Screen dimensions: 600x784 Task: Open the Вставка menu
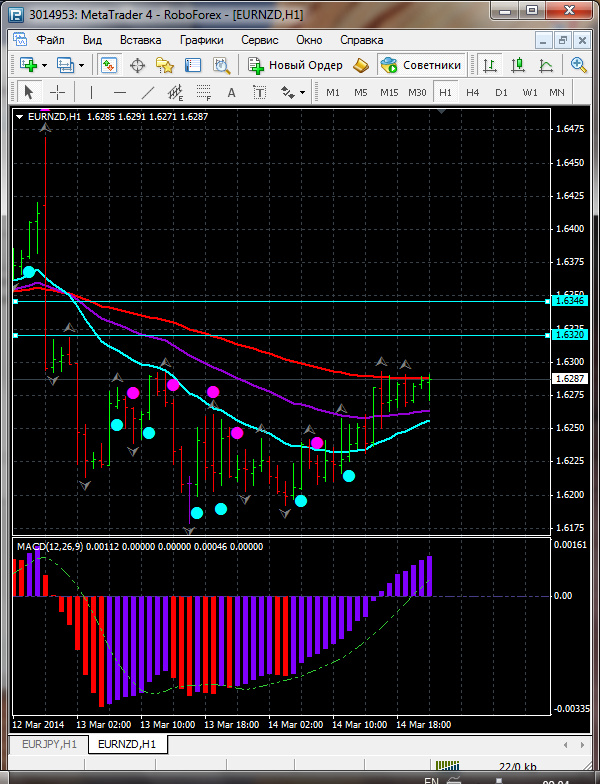[x=140, y=40]
